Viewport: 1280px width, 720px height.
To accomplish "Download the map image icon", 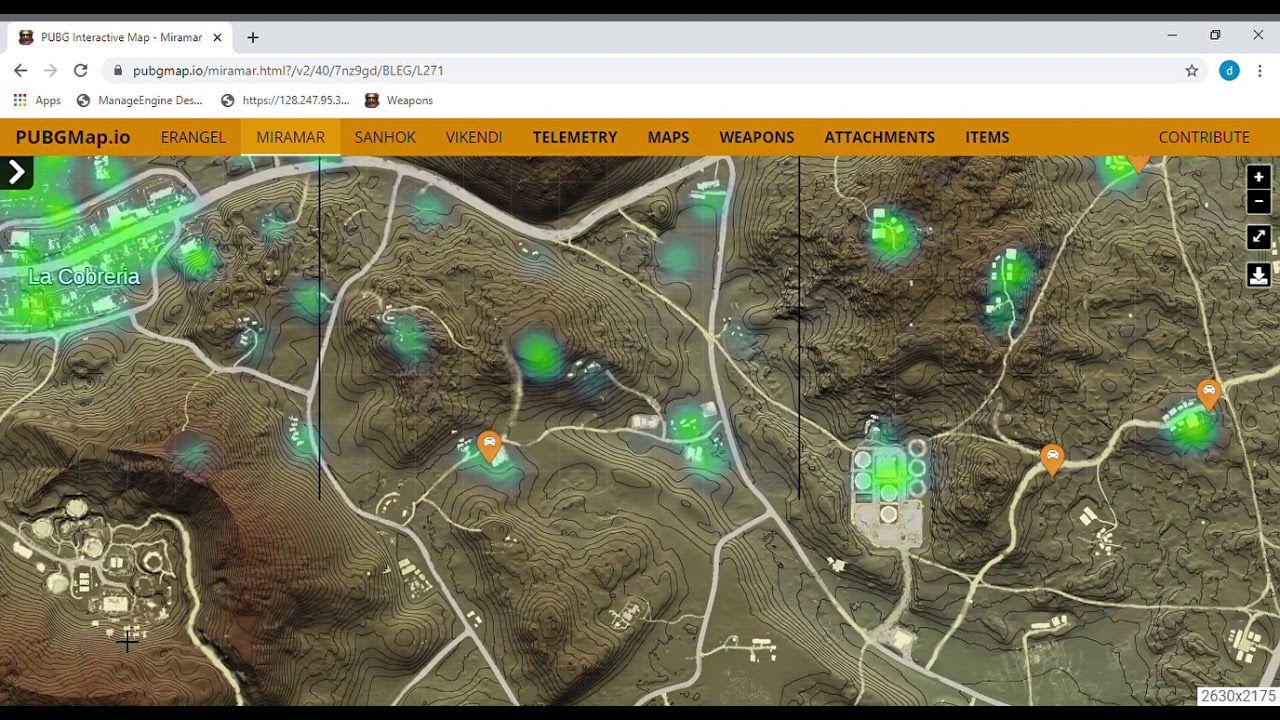I will 1258,275.
